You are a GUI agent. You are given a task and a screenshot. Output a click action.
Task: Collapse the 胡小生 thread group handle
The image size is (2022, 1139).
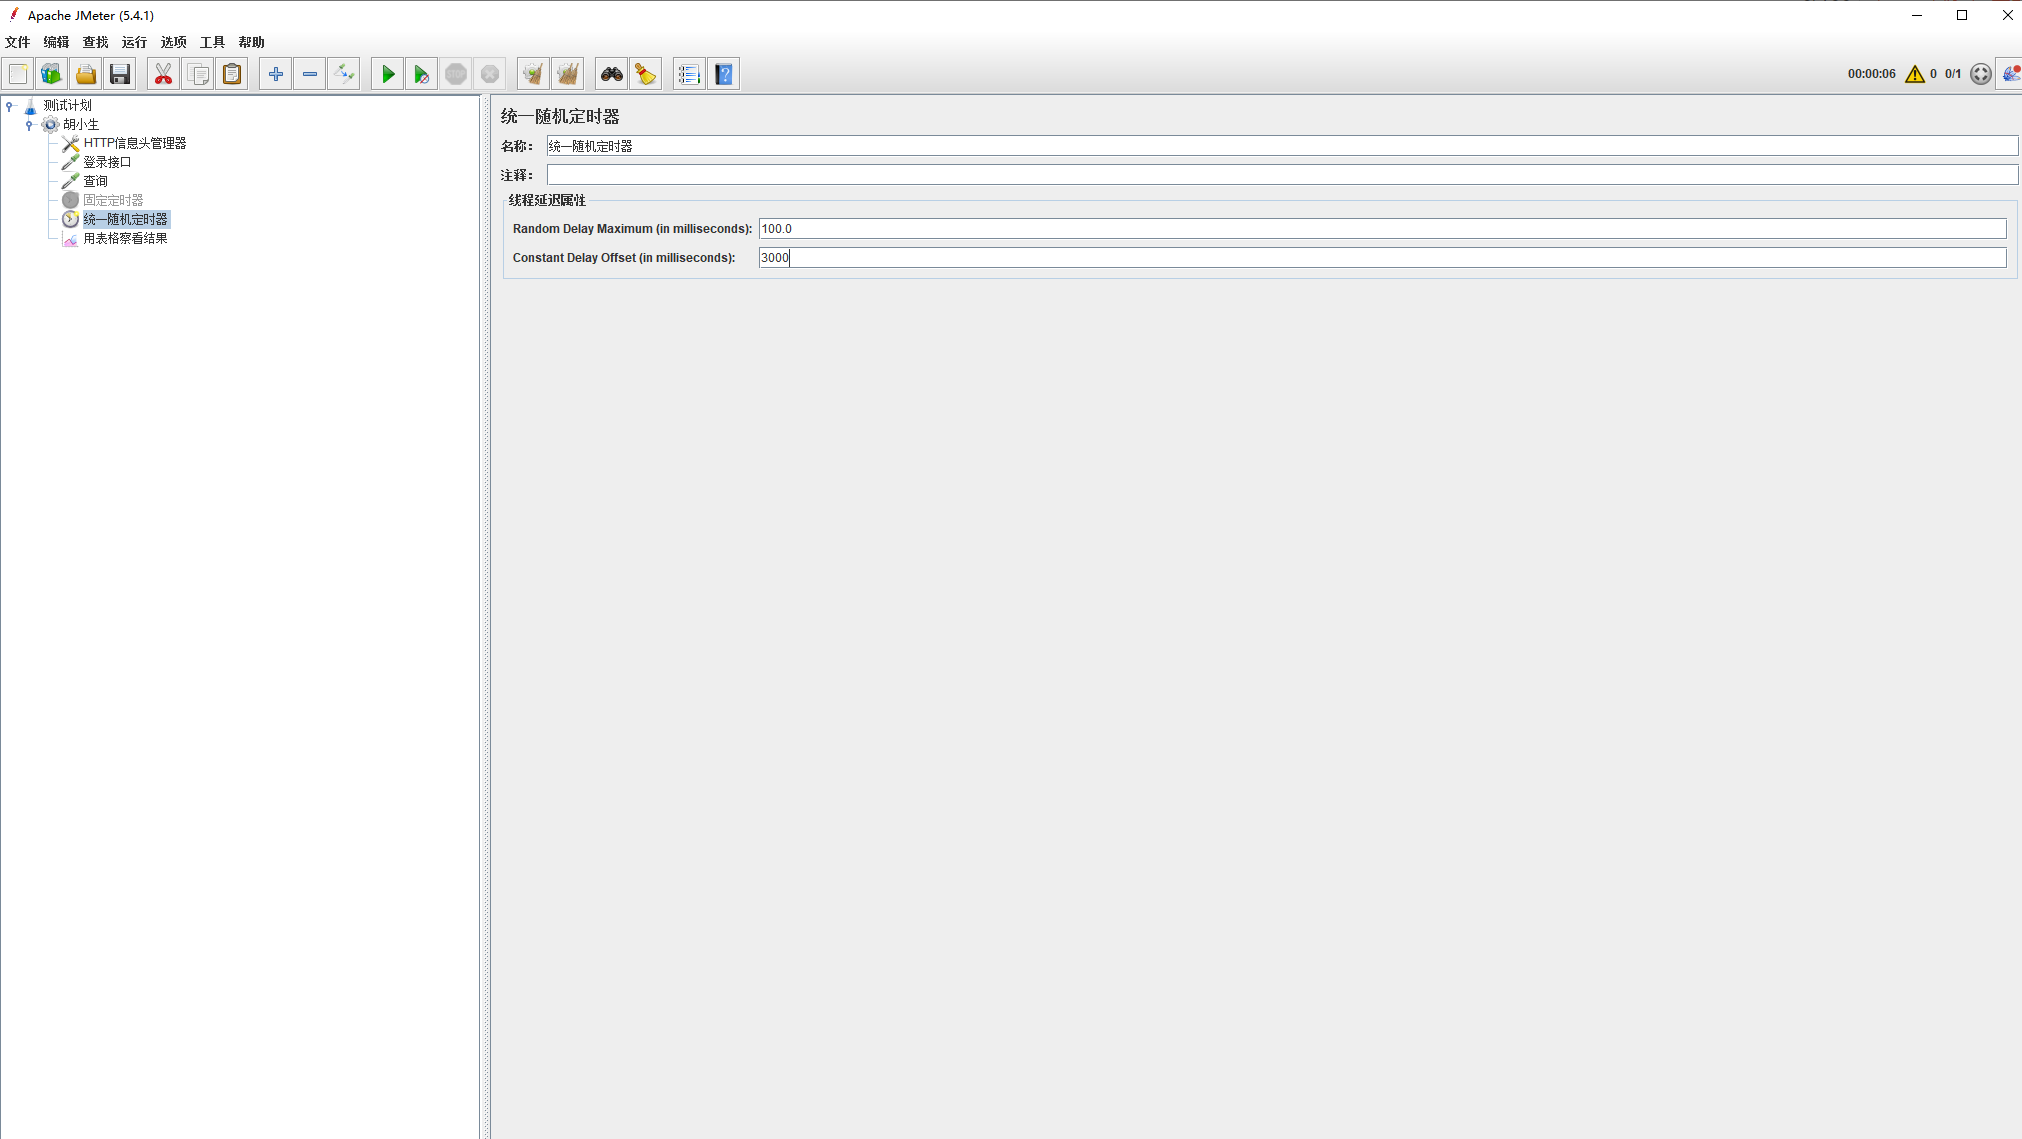pyautogui.click(x=29, y=124)
